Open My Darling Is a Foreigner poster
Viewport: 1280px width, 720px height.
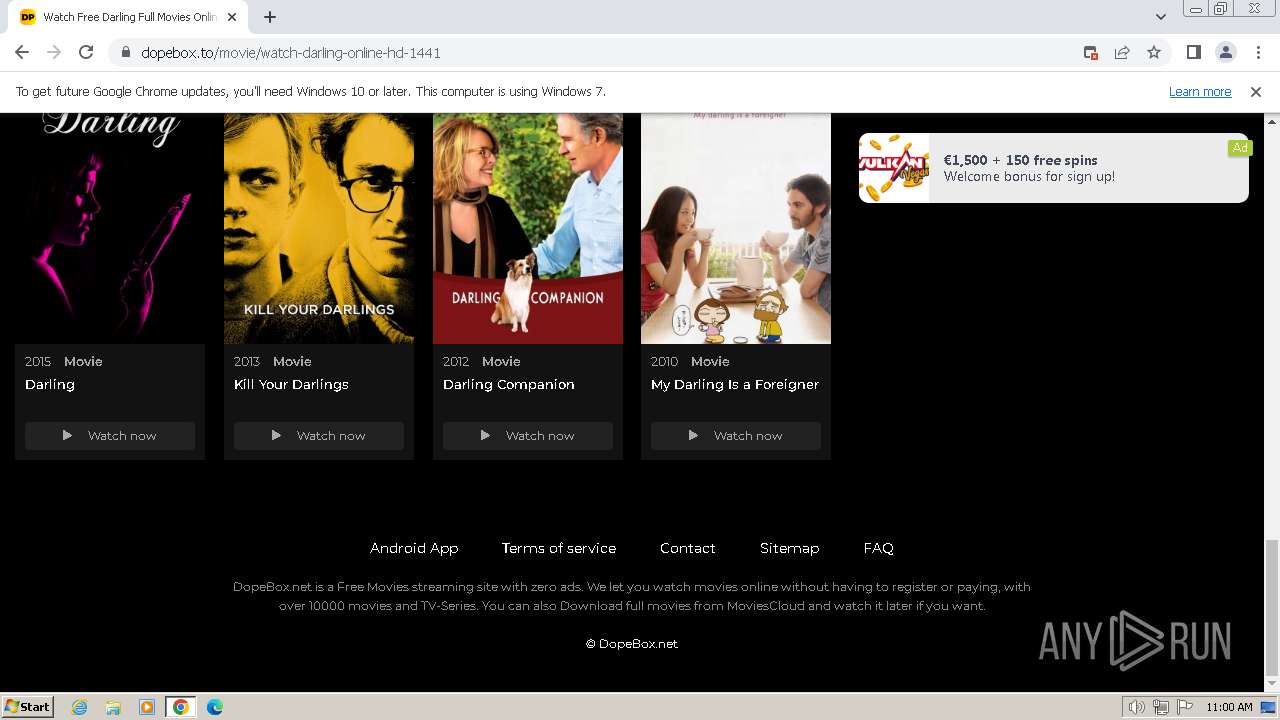coord(736,228)
